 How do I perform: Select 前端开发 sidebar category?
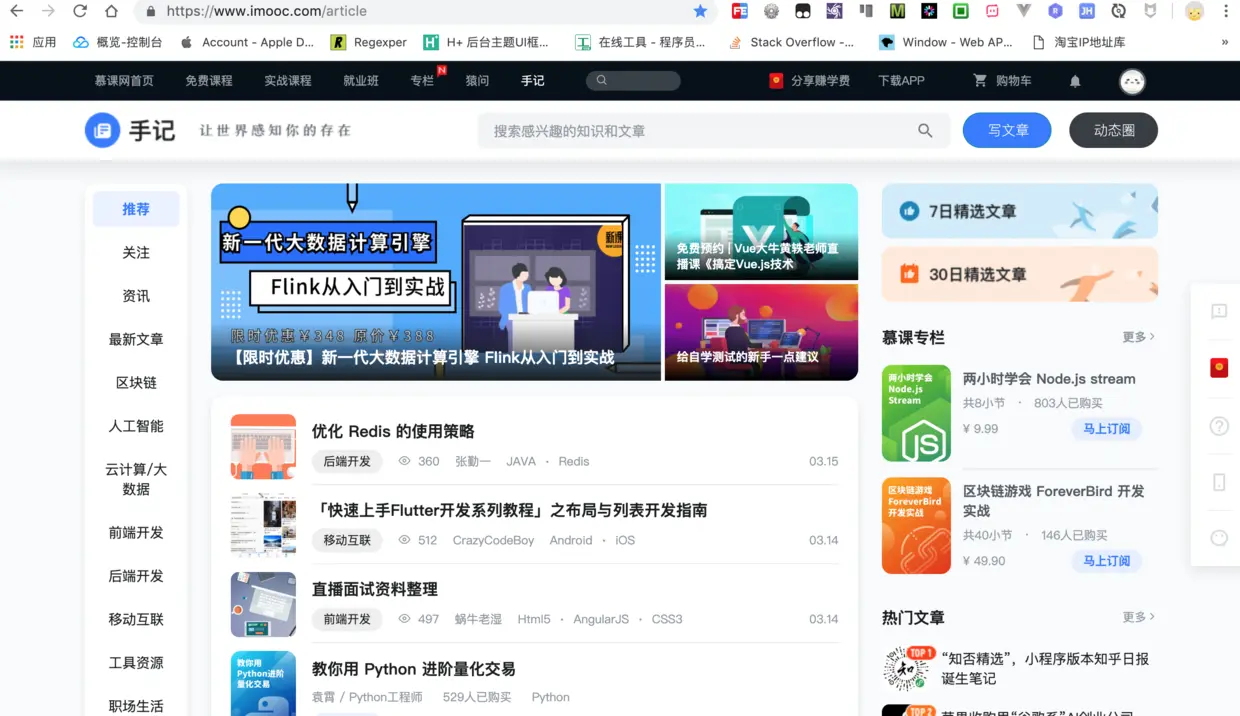point(136,533)
